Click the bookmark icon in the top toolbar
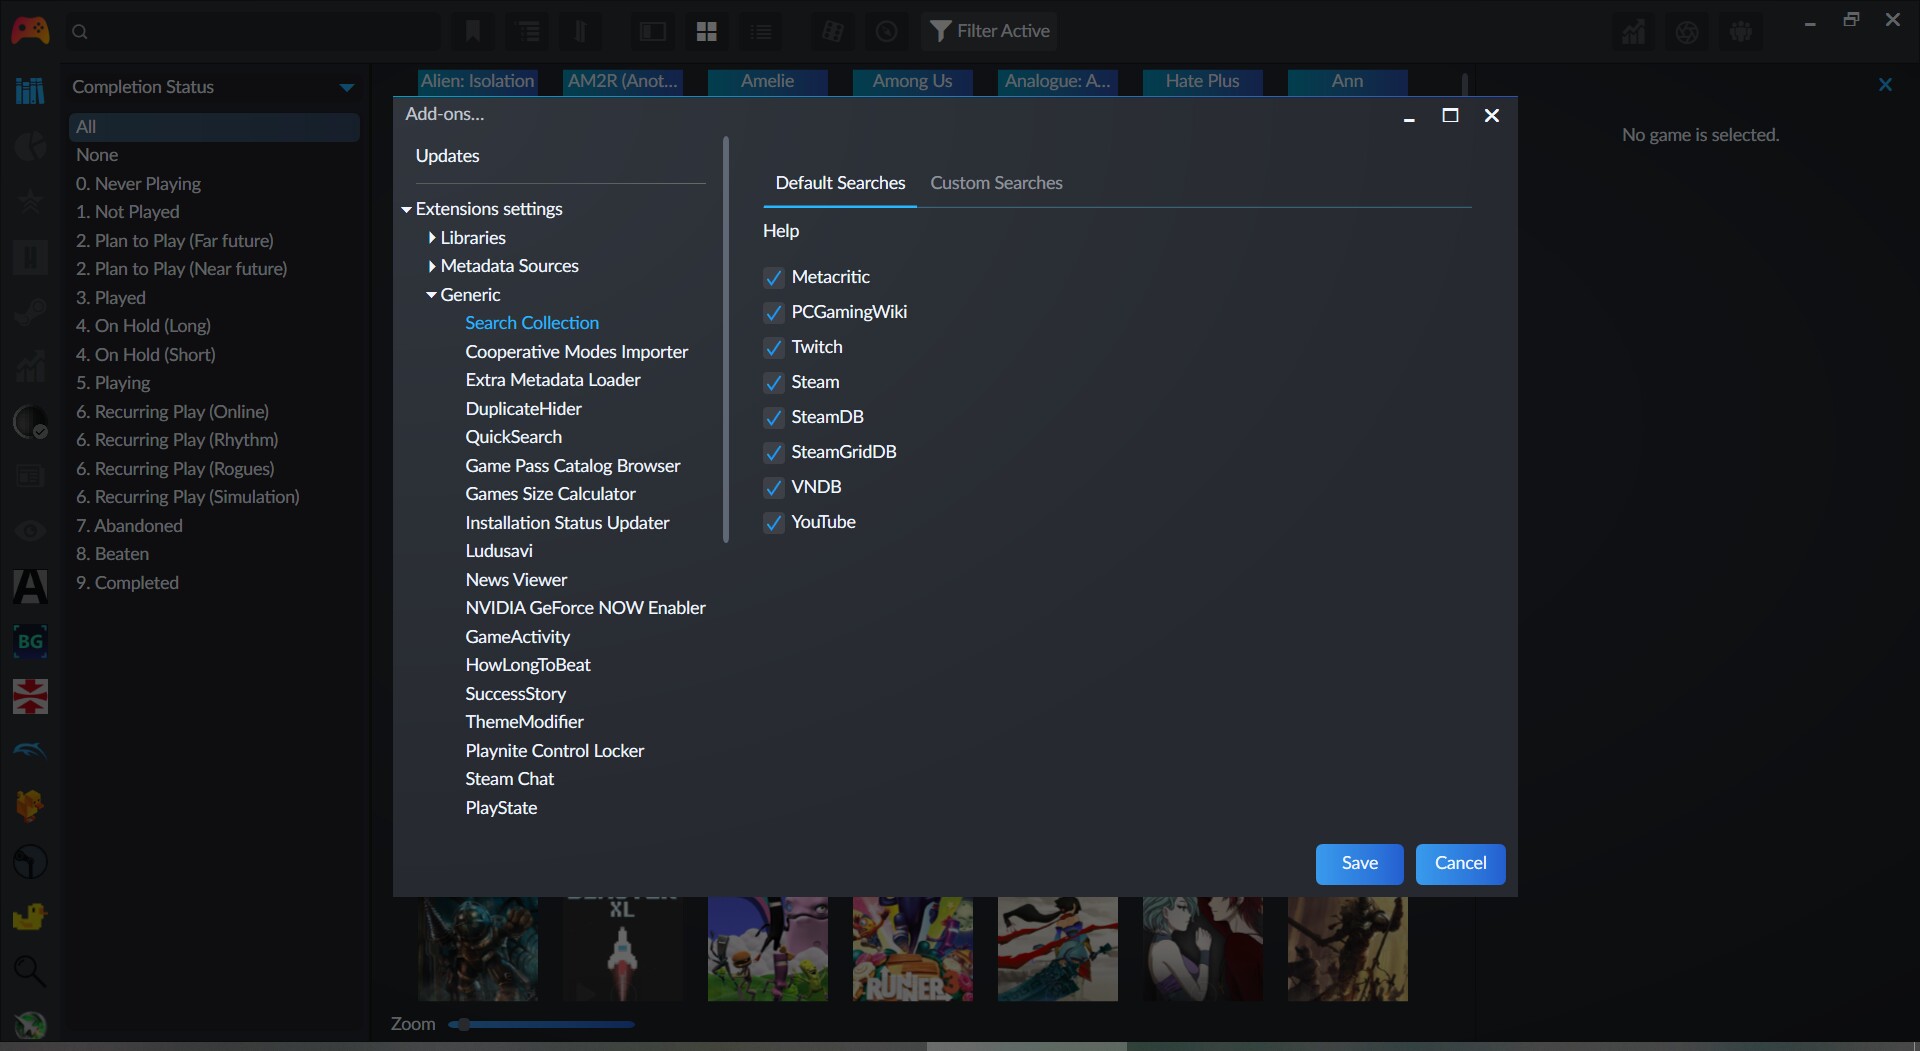 coord(473,32)
